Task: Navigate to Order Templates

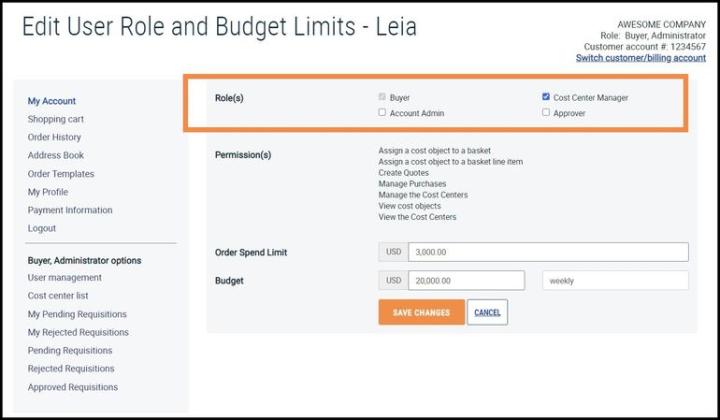Action: pyautogui.click(x=61, y=174)
